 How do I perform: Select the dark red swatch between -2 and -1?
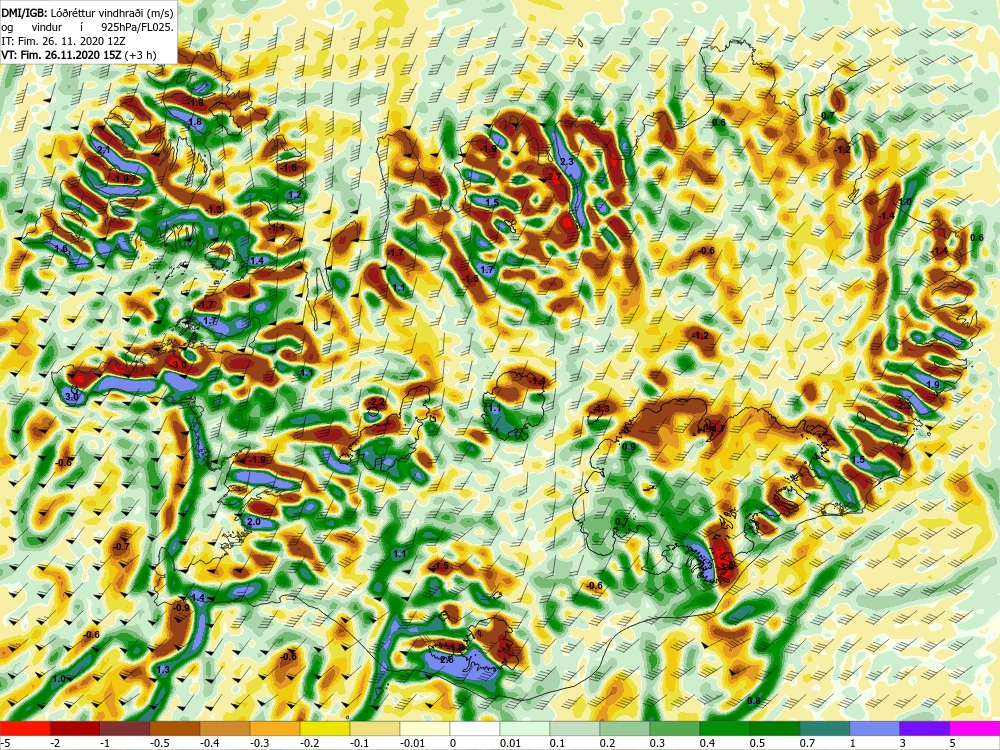(x=75, y=728)
